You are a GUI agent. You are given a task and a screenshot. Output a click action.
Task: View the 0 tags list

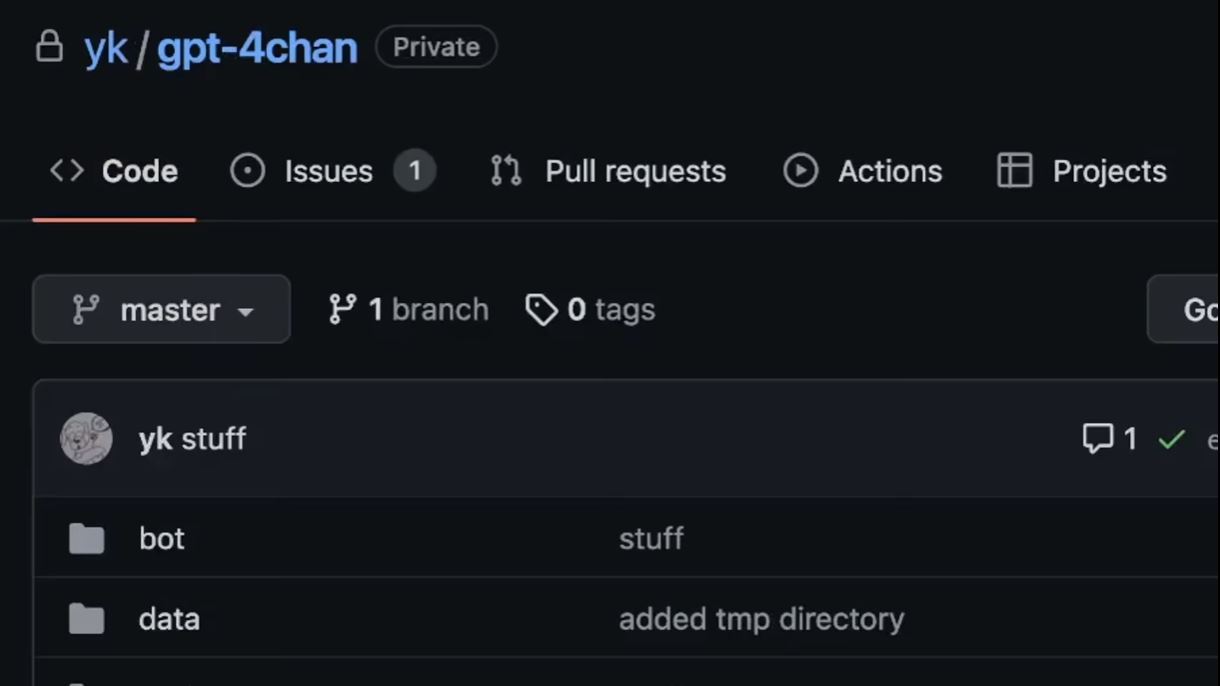click(591, 310)
